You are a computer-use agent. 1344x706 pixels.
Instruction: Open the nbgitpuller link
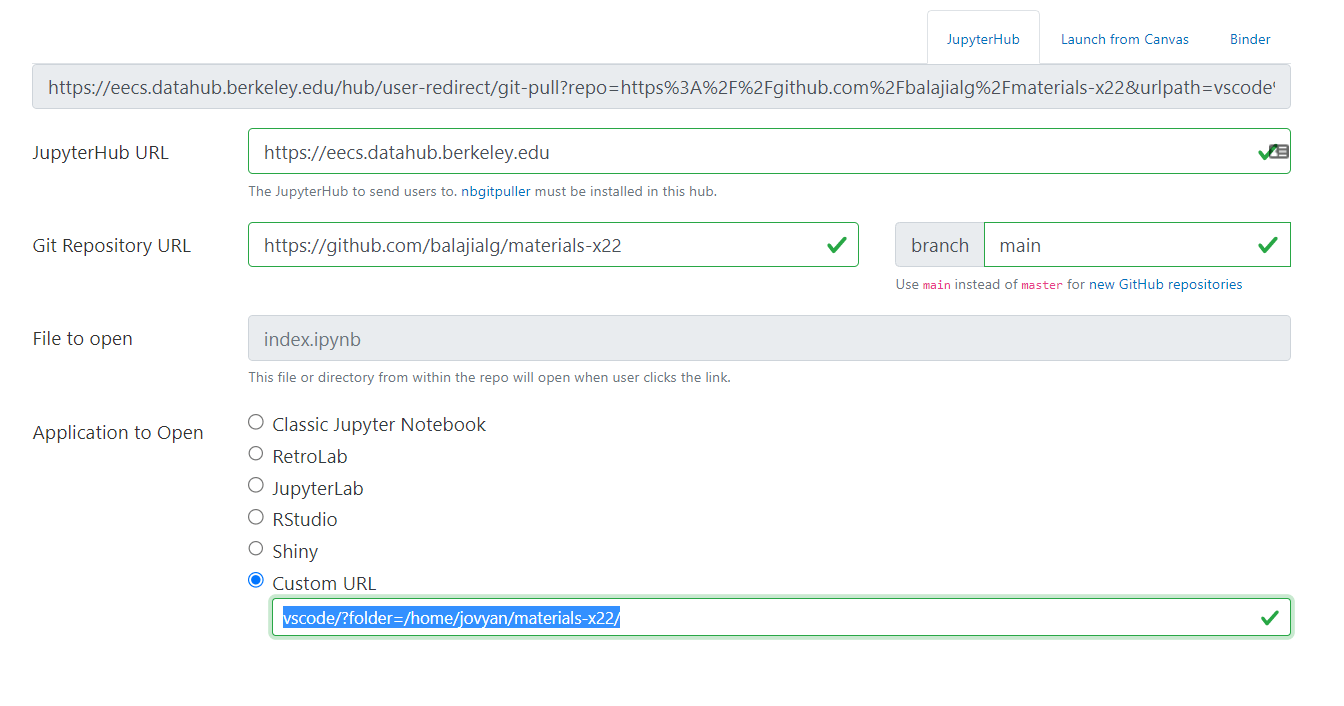pos(495,191)
